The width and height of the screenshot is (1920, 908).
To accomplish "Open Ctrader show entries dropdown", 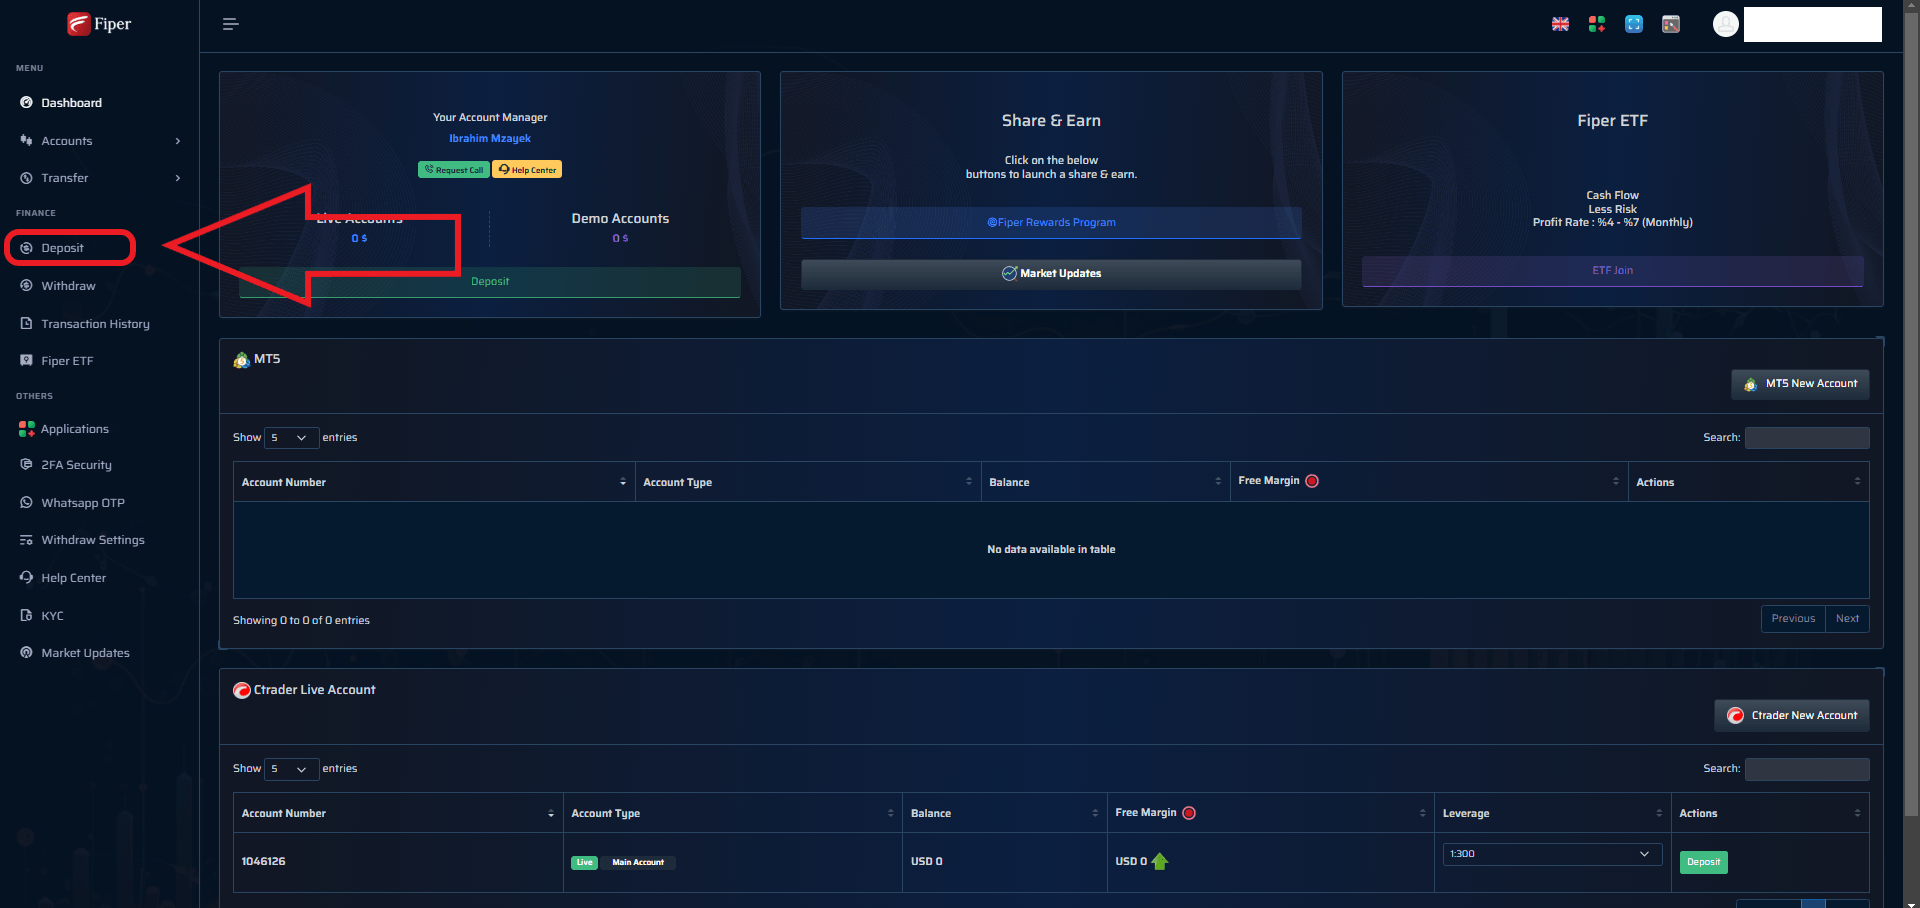I will point(291,769).
